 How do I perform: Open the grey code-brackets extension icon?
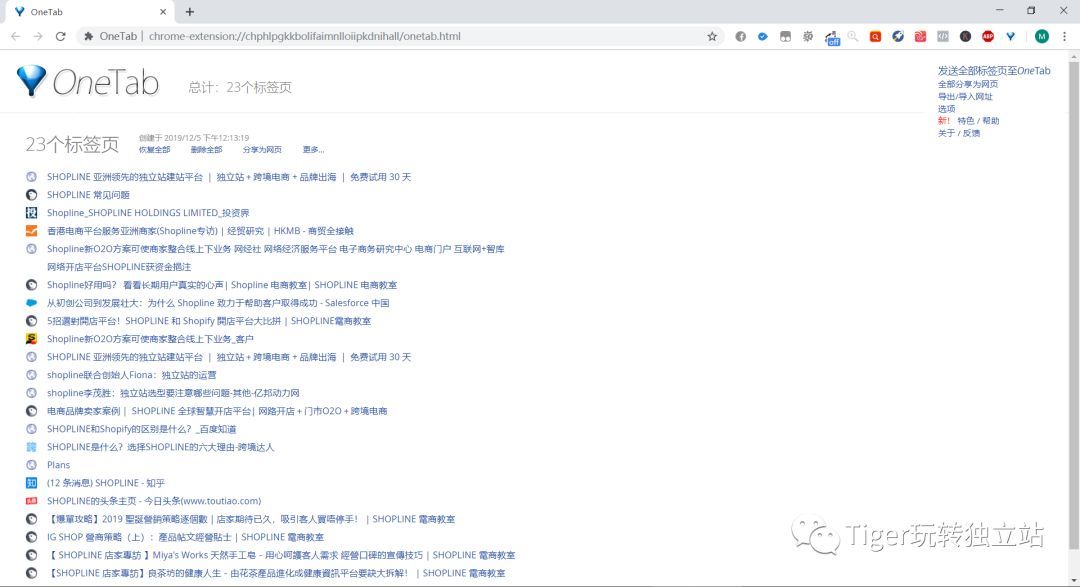pos(943,37)
